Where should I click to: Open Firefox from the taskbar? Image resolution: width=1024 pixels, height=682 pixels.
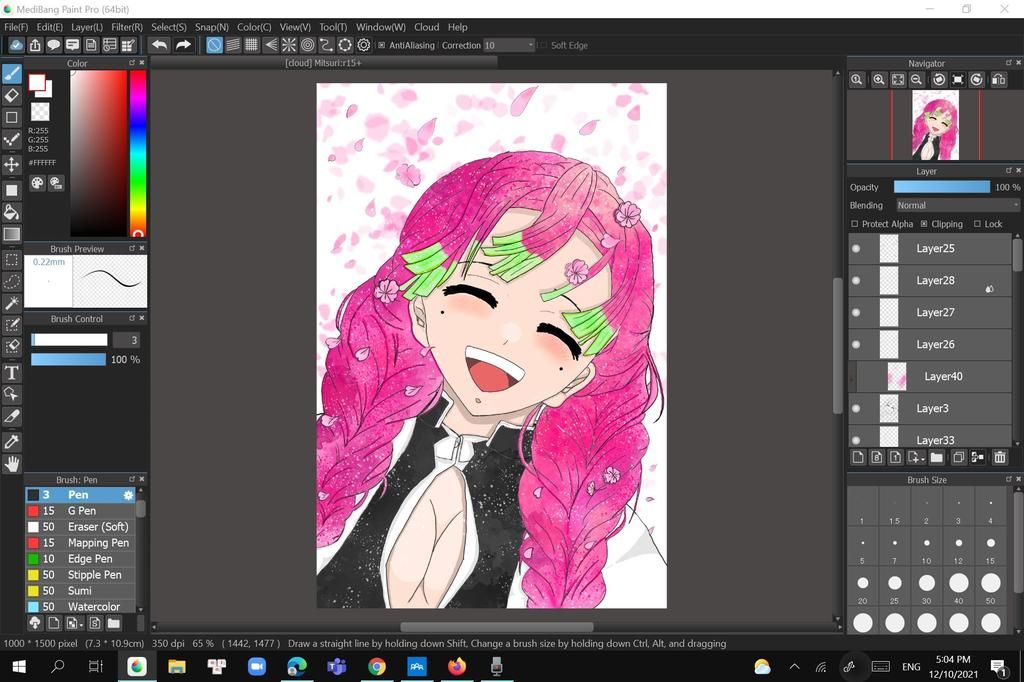[456, 666]
